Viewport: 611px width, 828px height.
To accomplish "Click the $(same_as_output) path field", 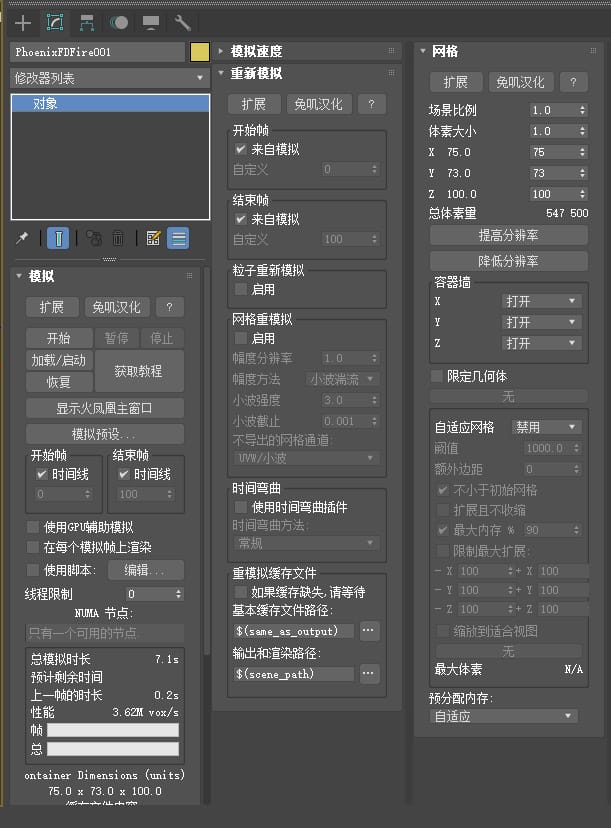I will (x=294, y=631).
